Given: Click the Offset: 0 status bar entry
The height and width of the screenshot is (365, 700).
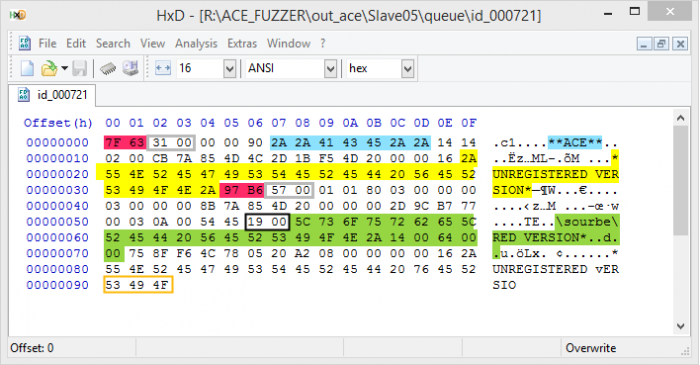Looking at the screenshot, I should pyautogui.click(x=32, y=348).
